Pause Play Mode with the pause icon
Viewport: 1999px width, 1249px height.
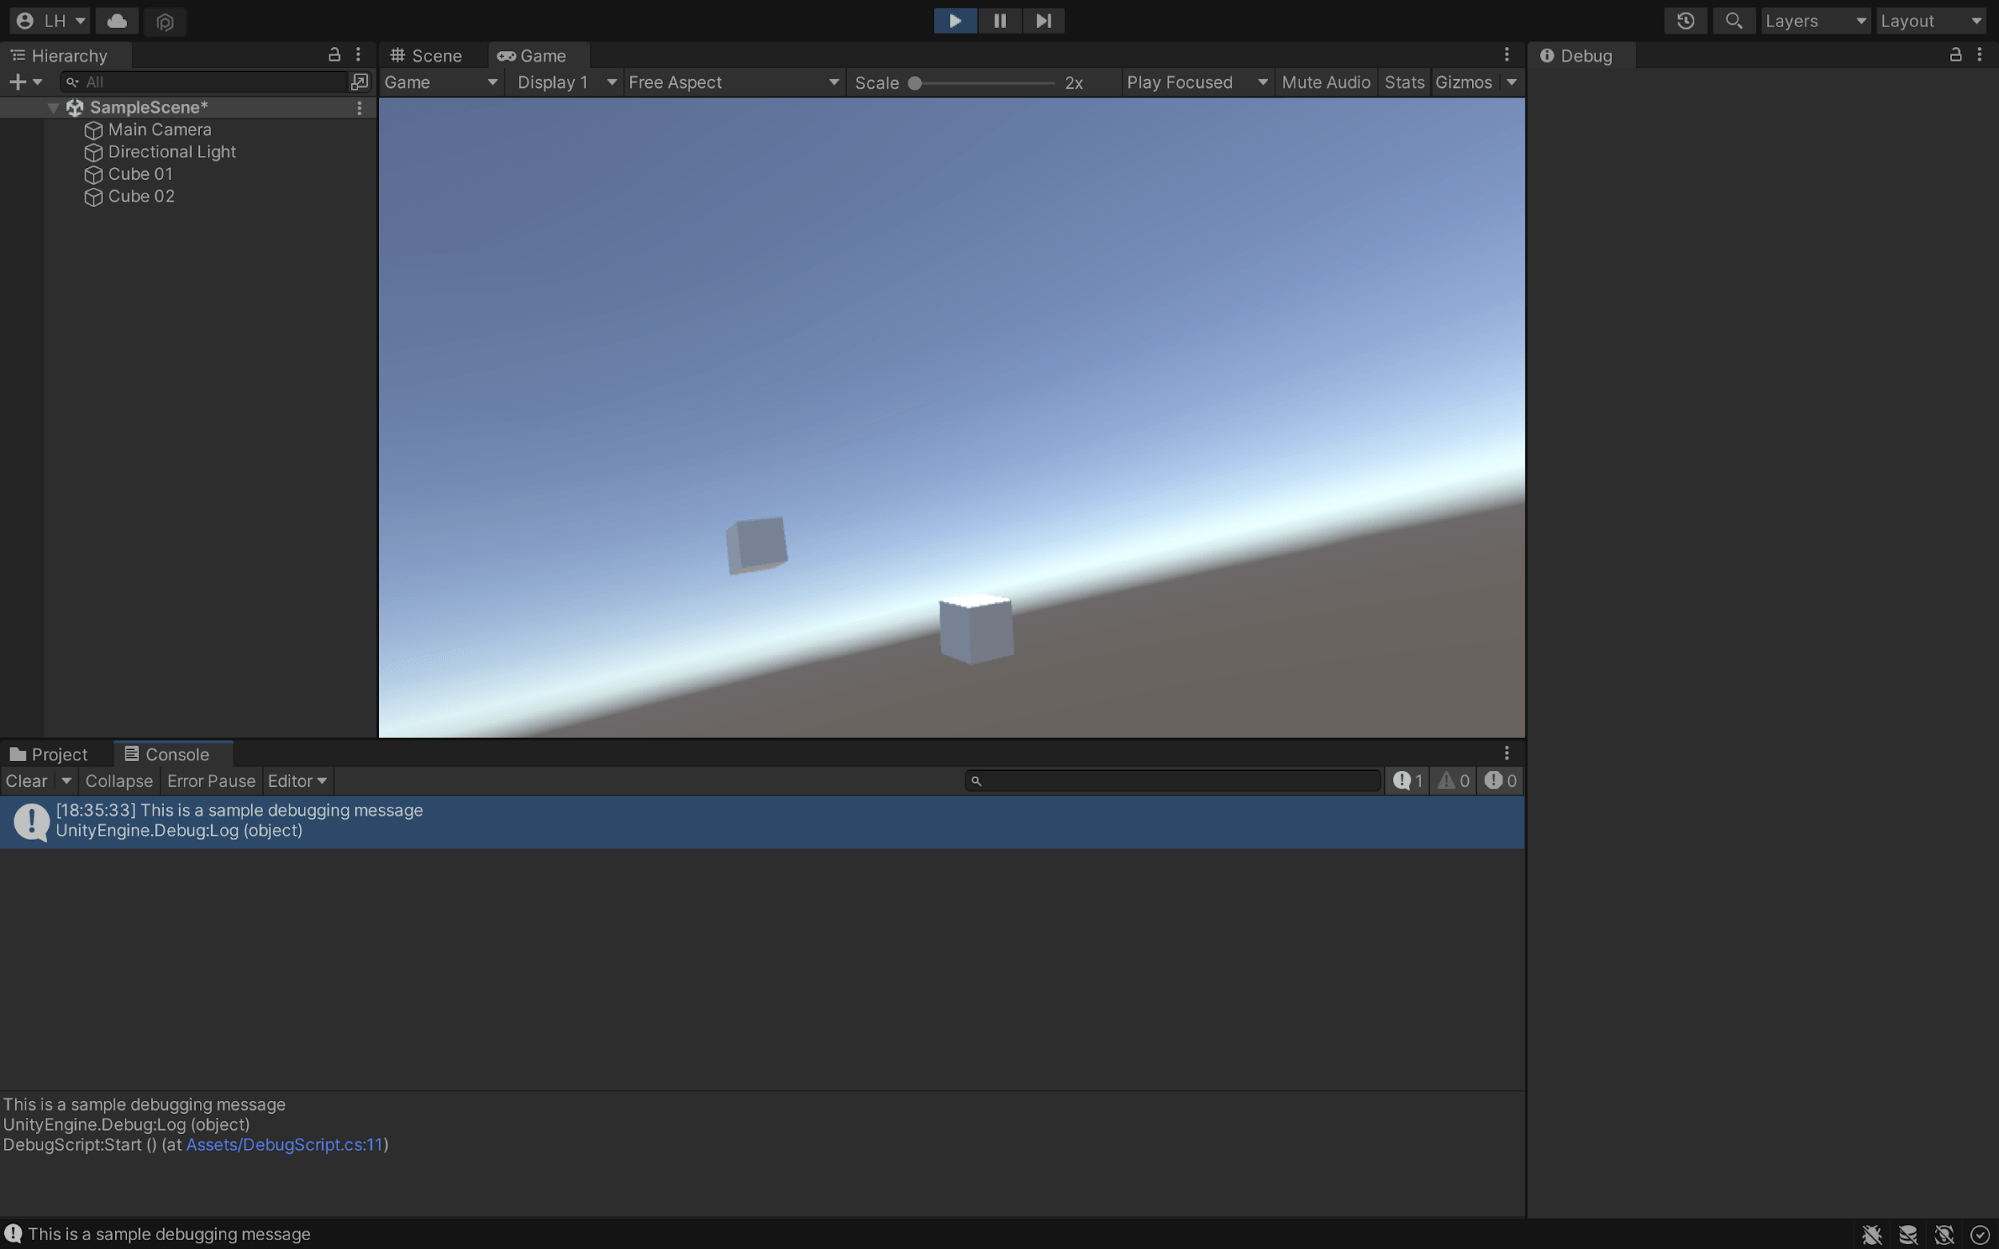coord(999,21)
